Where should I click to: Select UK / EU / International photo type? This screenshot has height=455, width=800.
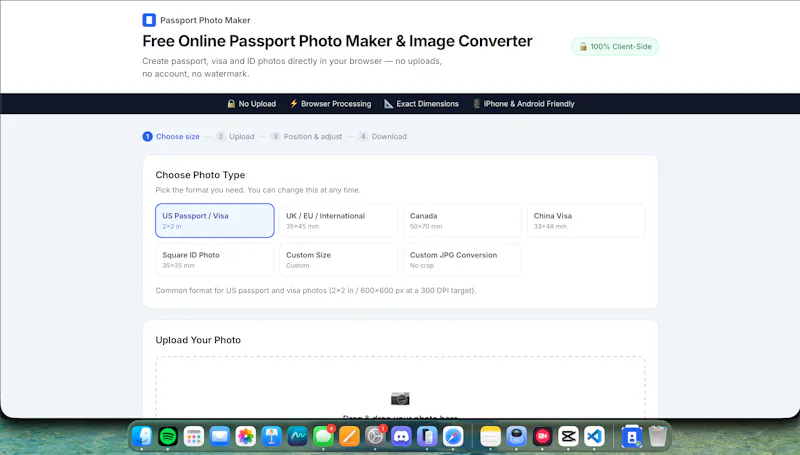click(338, 220)
